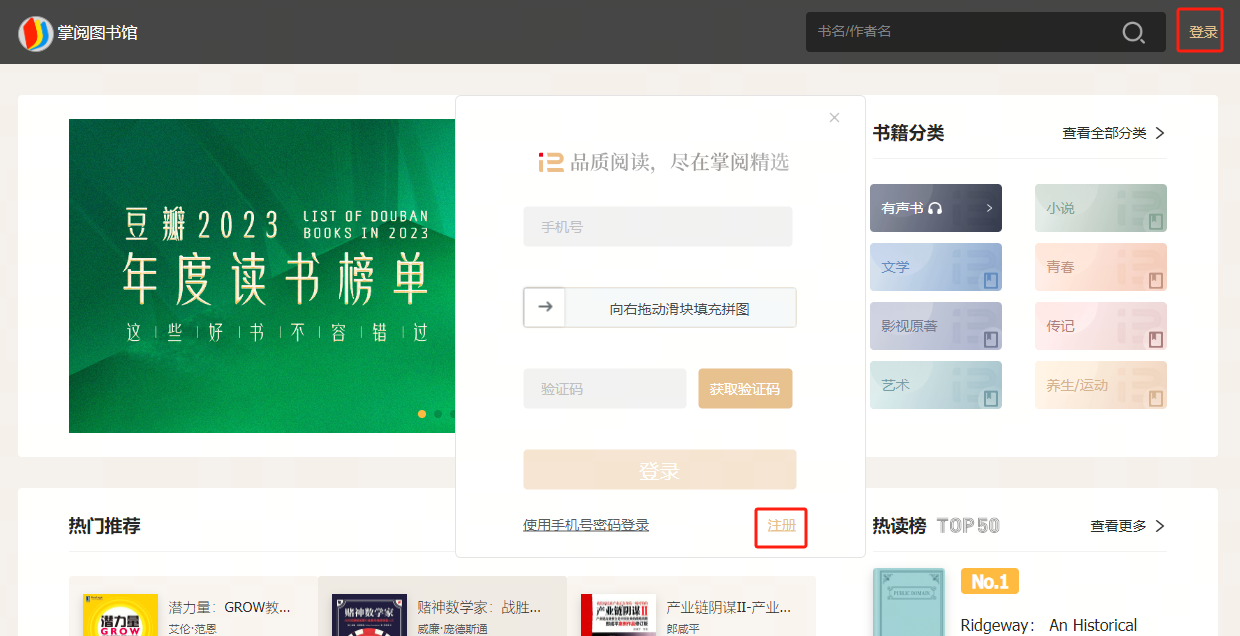Open the 有声书 audiobook category
1240x636 pixels.
[935, 208]
